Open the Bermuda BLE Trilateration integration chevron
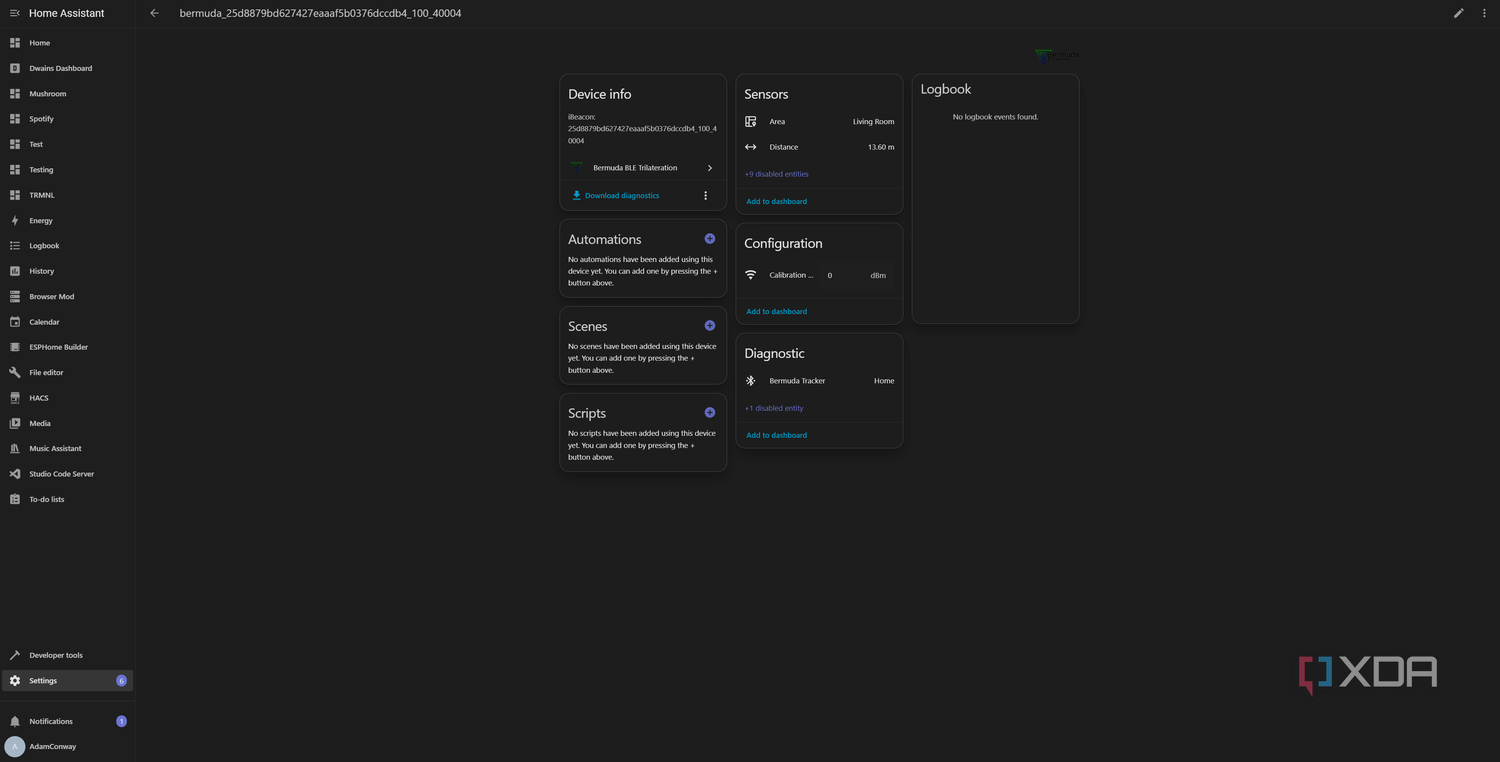 coord(710,168)
